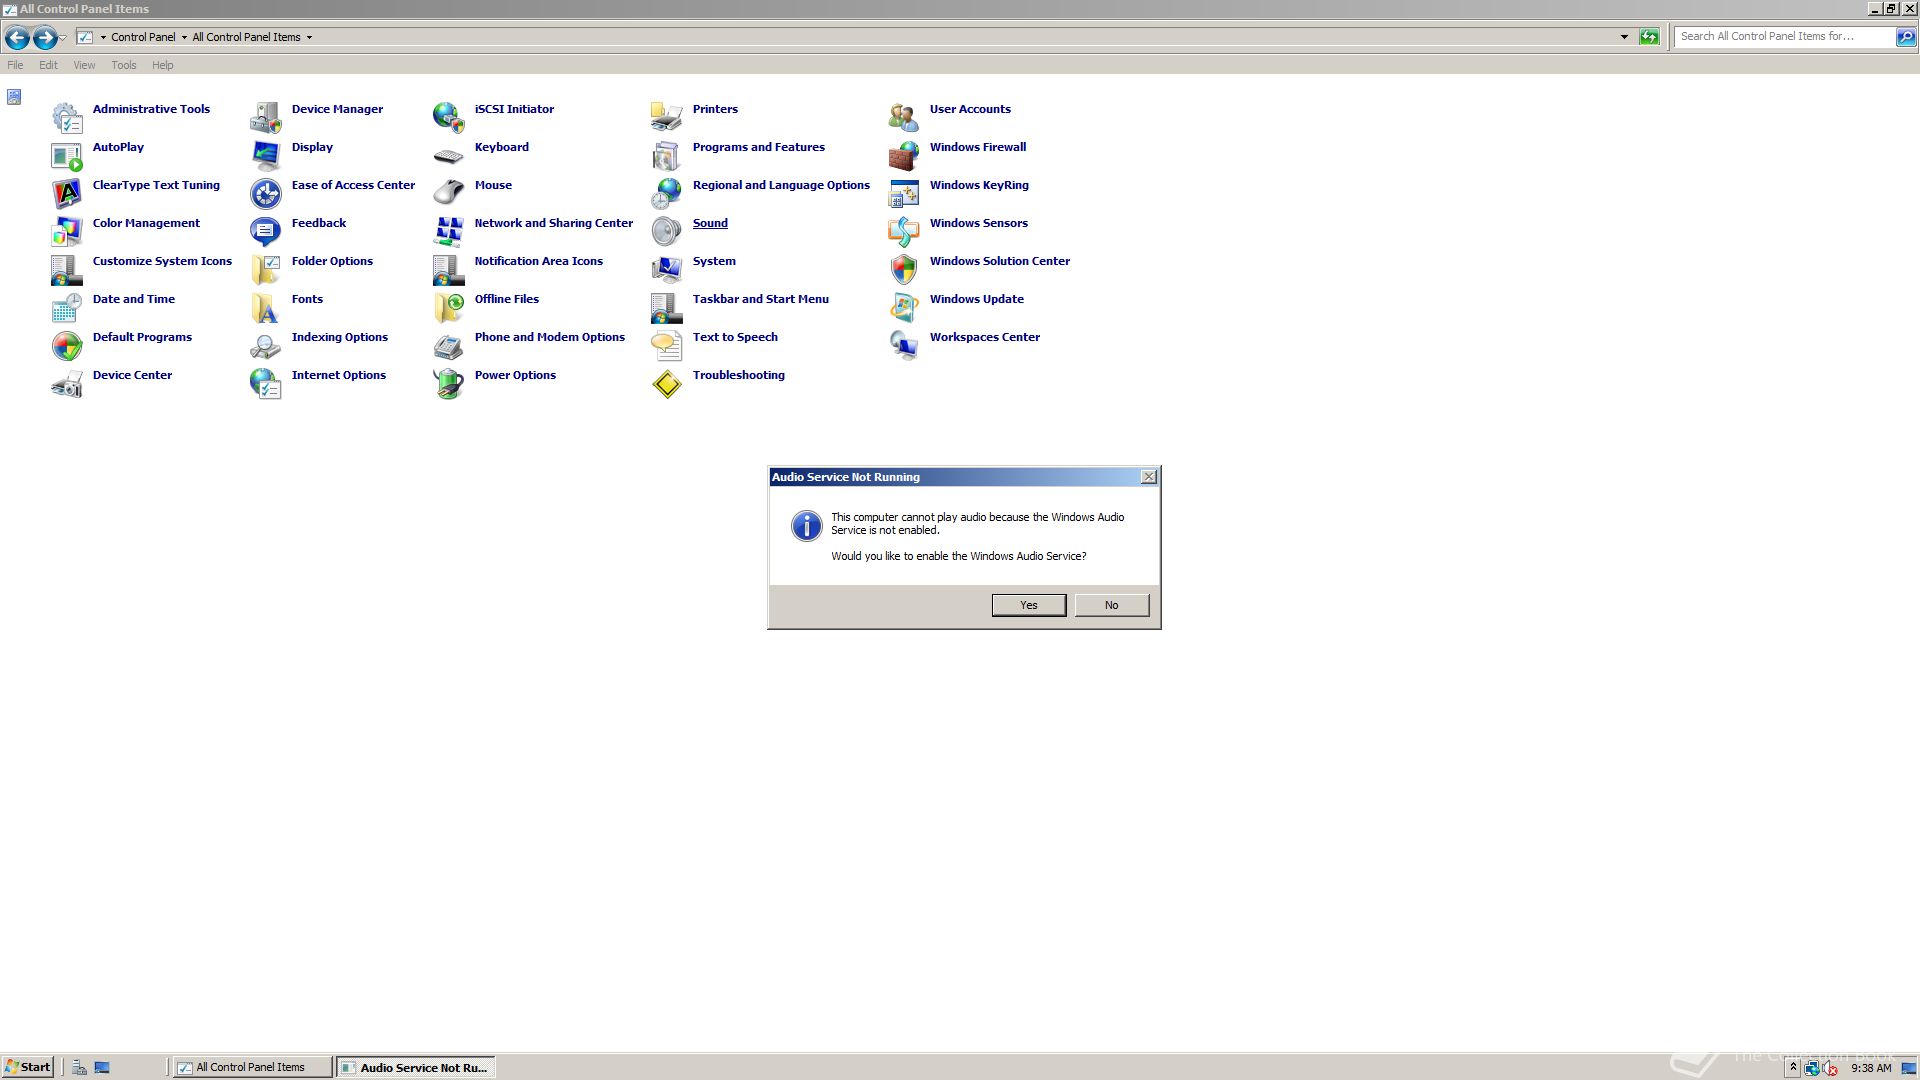This screenshot has width=1920, height=1080.
Task: Open the File menu
Action: [x=15, y=65]
